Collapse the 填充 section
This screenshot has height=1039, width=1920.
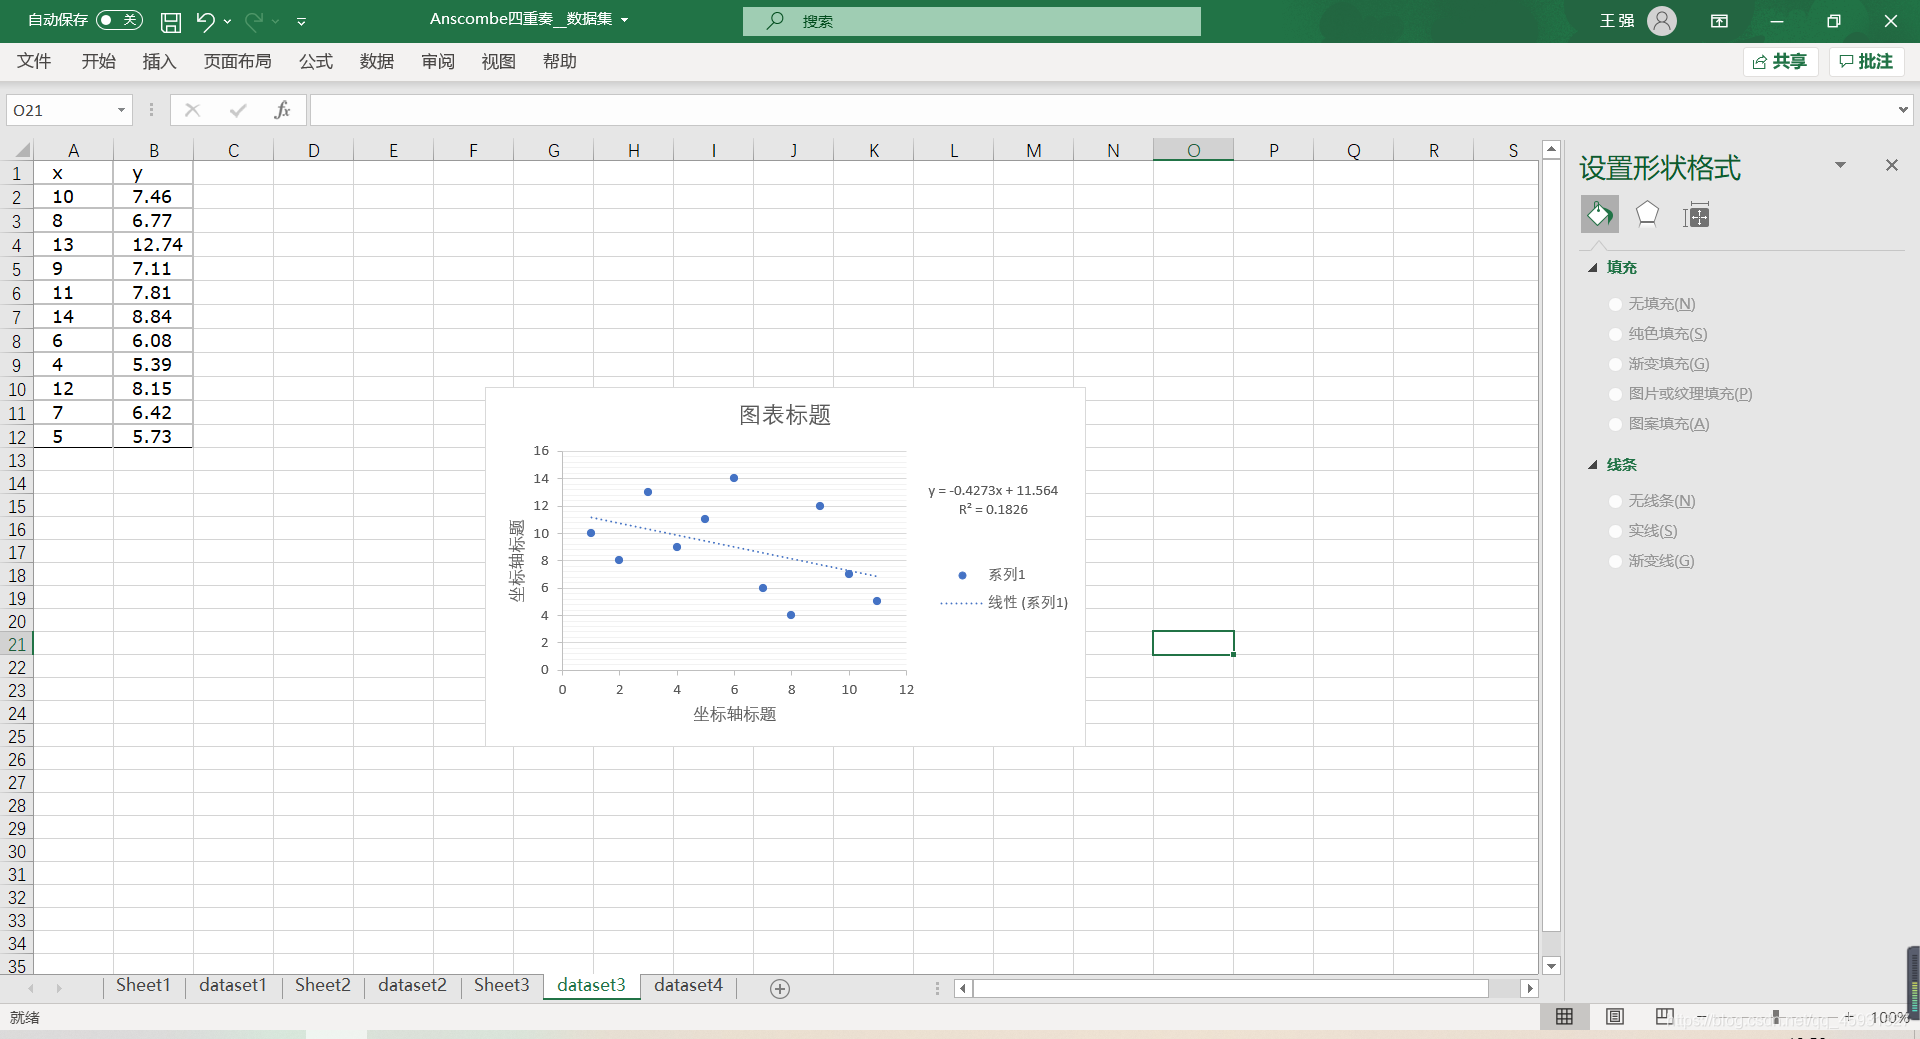click(1593, 268)
